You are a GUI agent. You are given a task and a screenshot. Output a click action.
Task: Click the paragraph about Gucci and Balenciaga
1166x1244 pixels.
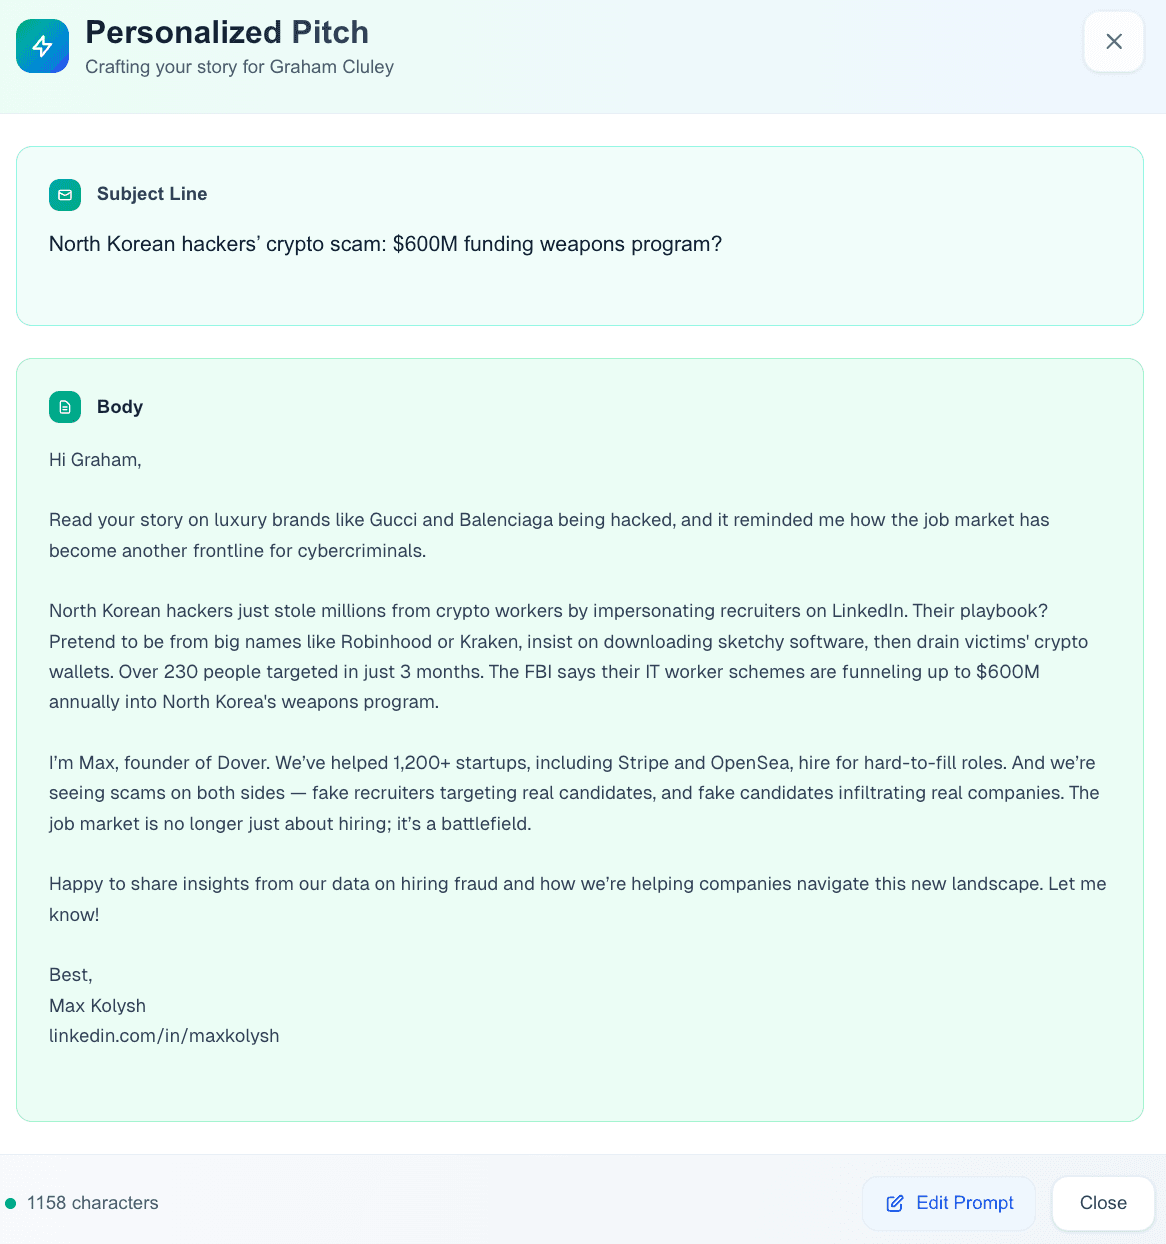(x=549, y=535)
